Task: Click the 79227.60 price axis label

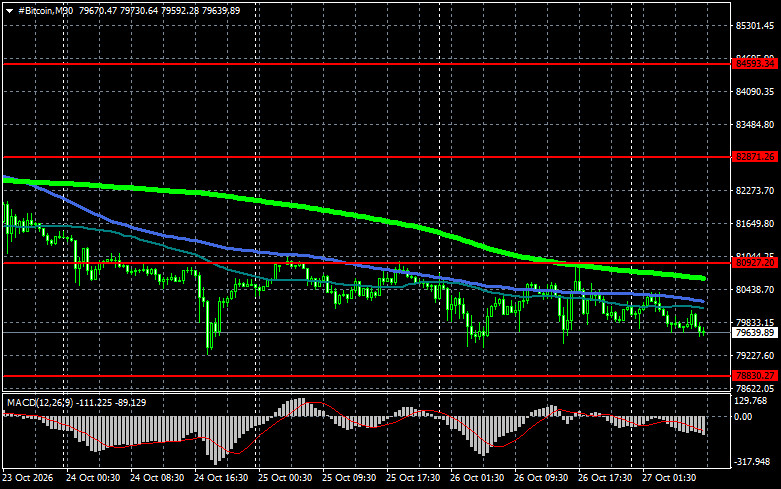Action: pyautogui.click(x=755, y=356)
